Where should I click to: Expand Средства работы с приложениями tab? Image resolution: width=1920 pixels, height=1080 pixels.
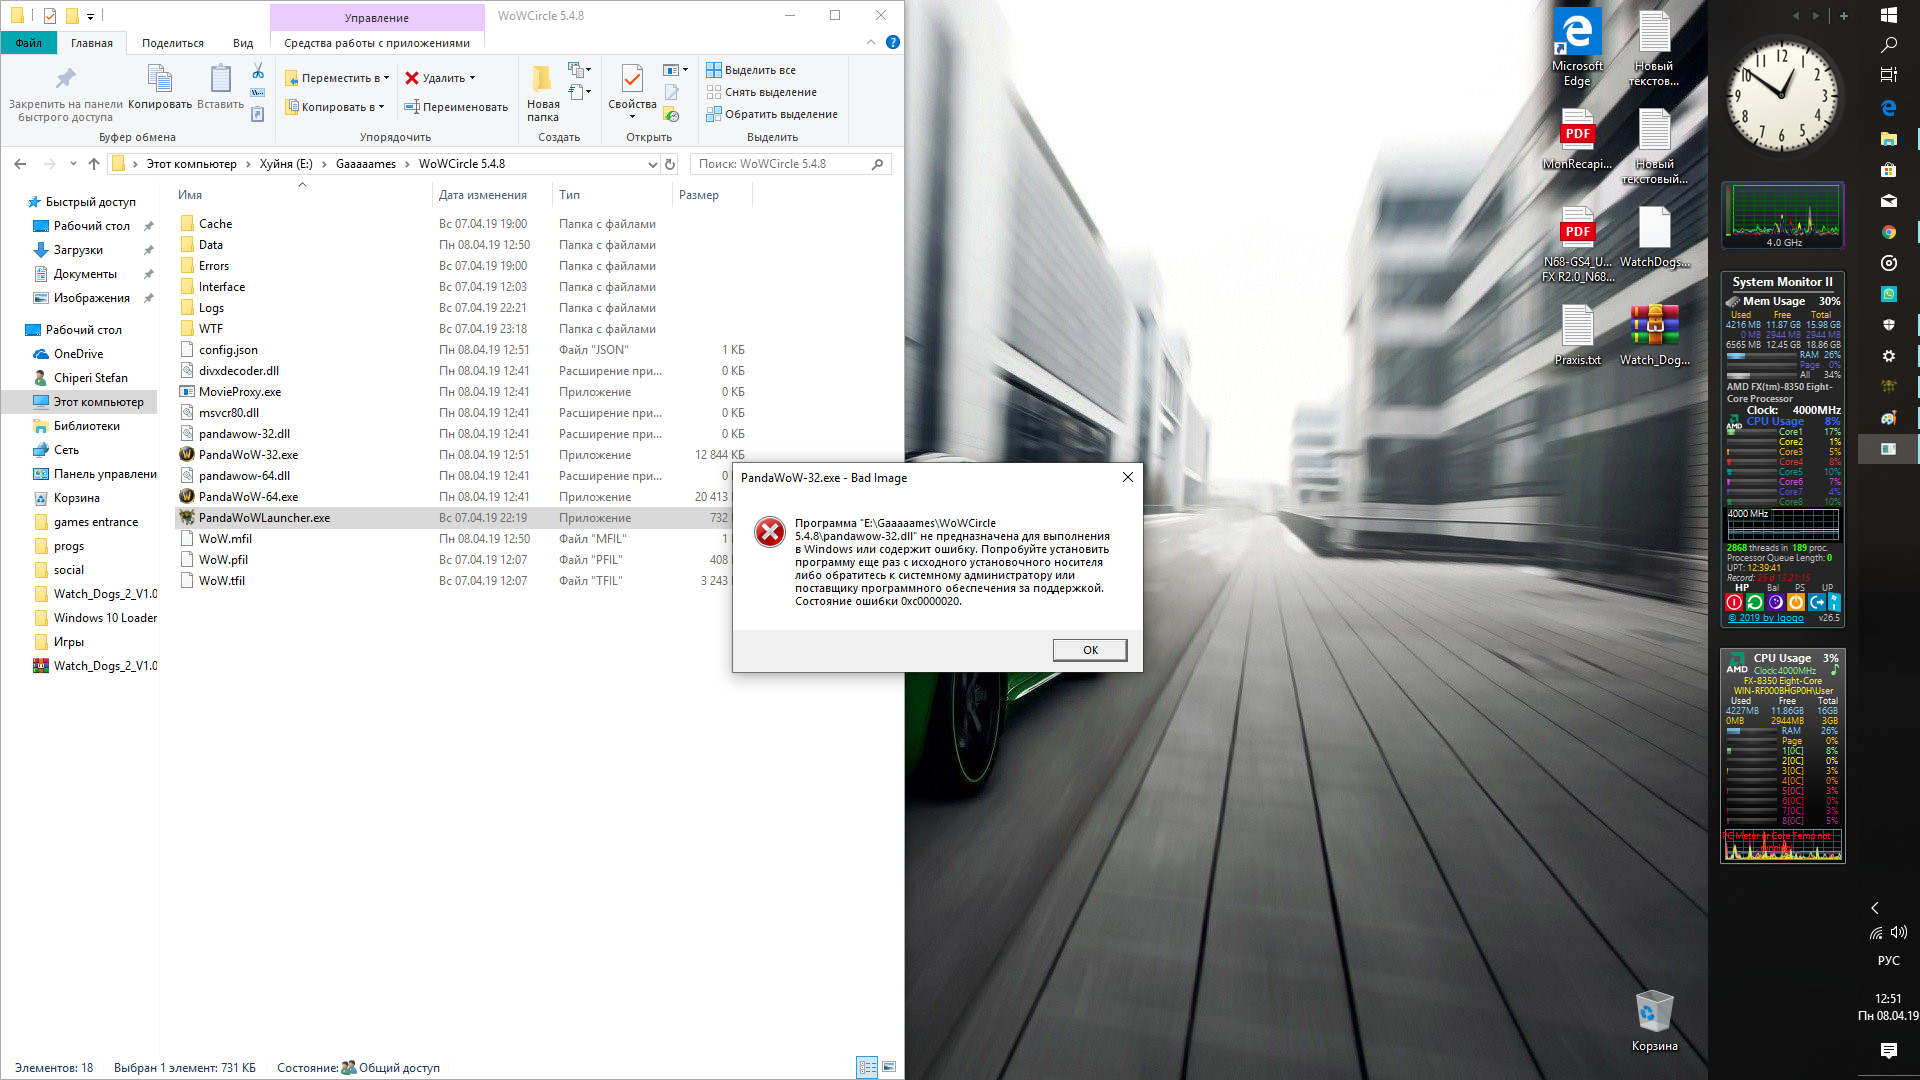[x=375, y=44]
